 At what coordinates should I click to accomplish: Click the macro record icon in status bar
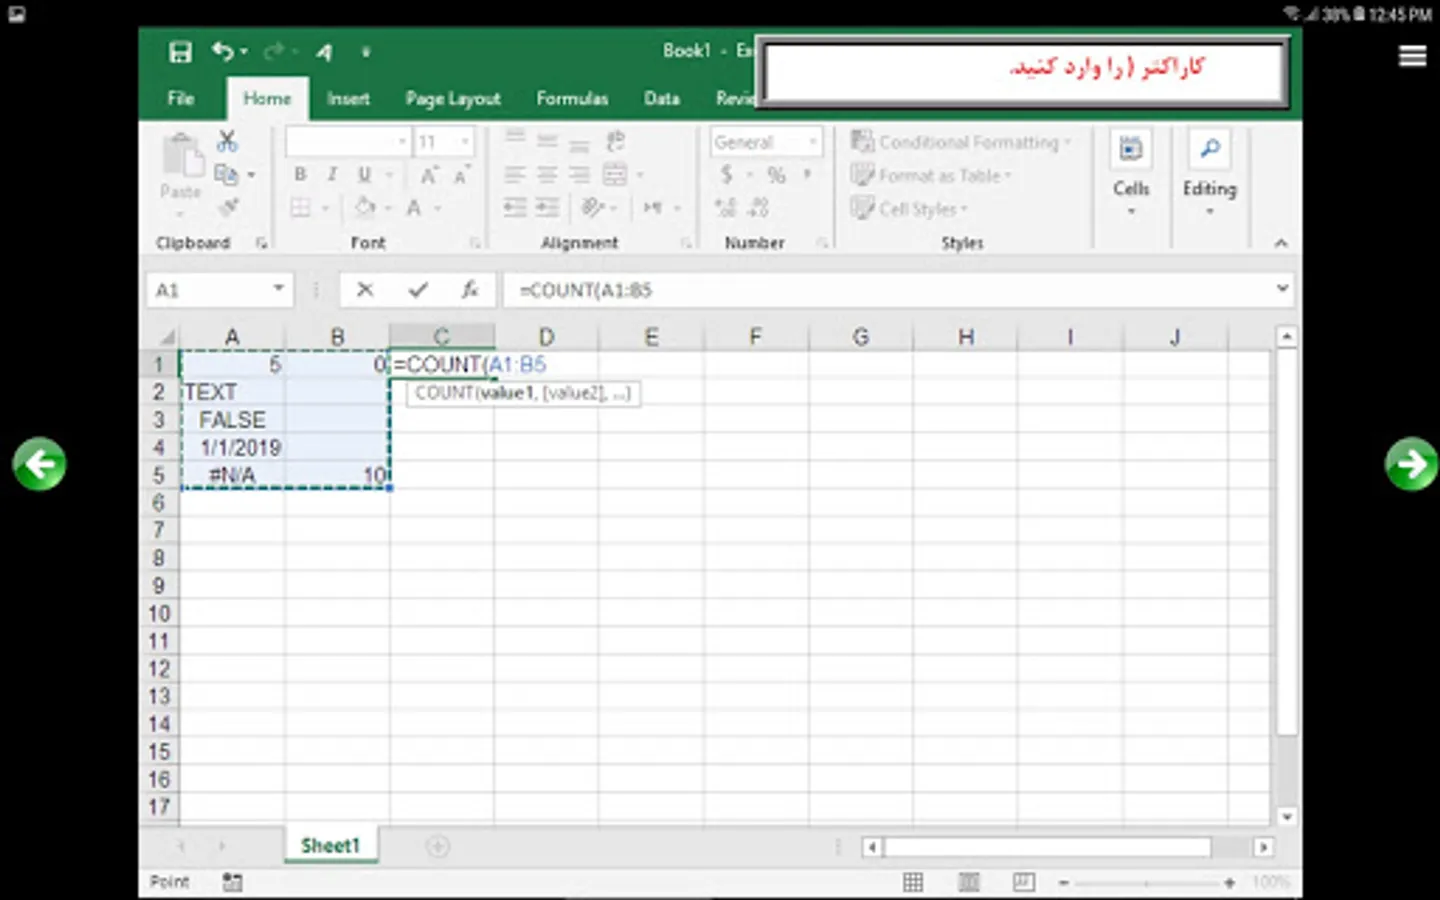[x=232, y=882]
